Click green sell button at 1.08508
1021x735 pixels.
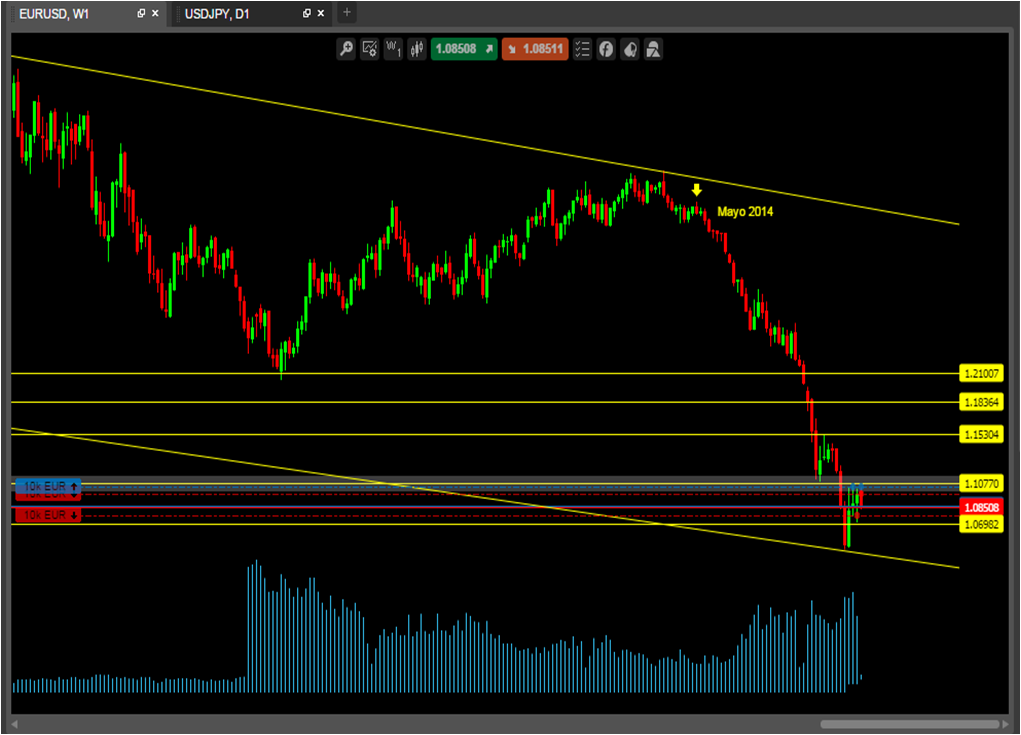464,49
